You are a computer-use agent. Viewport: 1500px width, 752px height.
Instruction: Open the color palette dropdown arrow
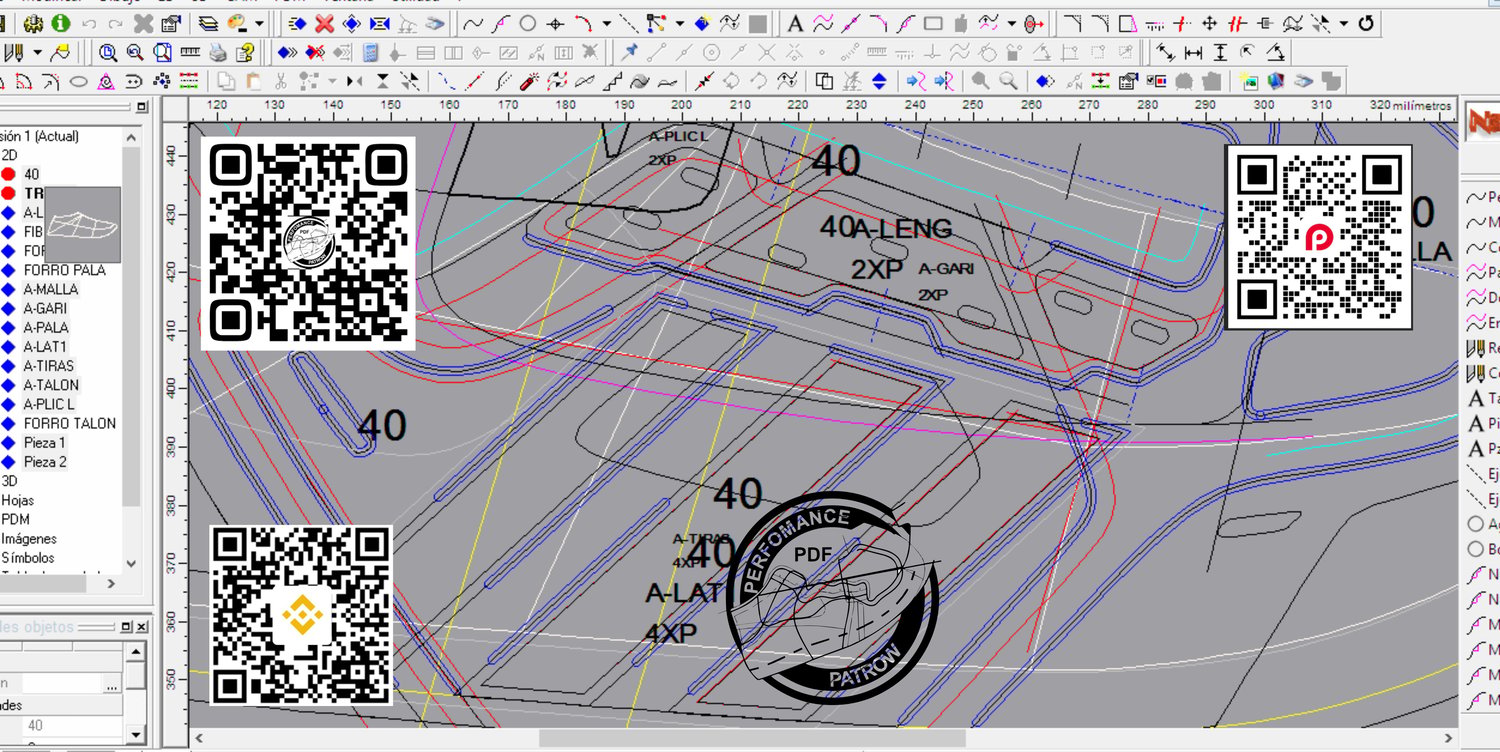pyautogui.click(x=260, y=23)
